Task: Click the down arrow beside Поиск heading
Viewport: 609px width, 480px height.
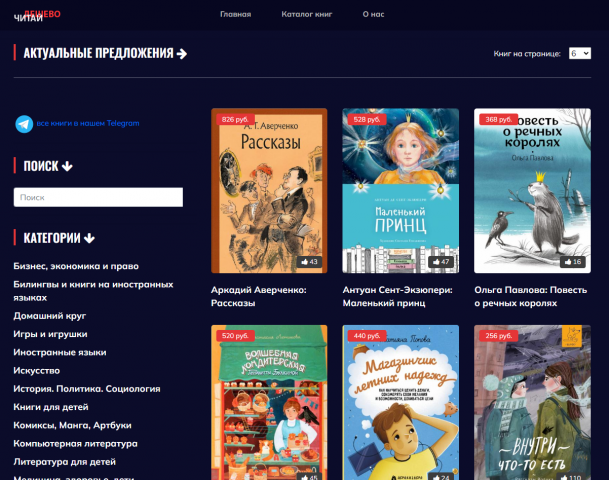Action: 67,166
